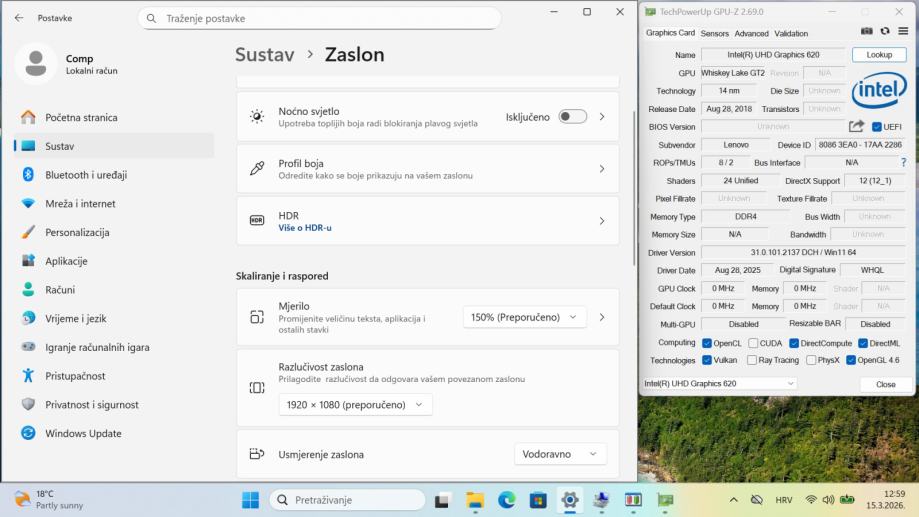
Task: Click the Bus Interface question mark
Action: 903,162
